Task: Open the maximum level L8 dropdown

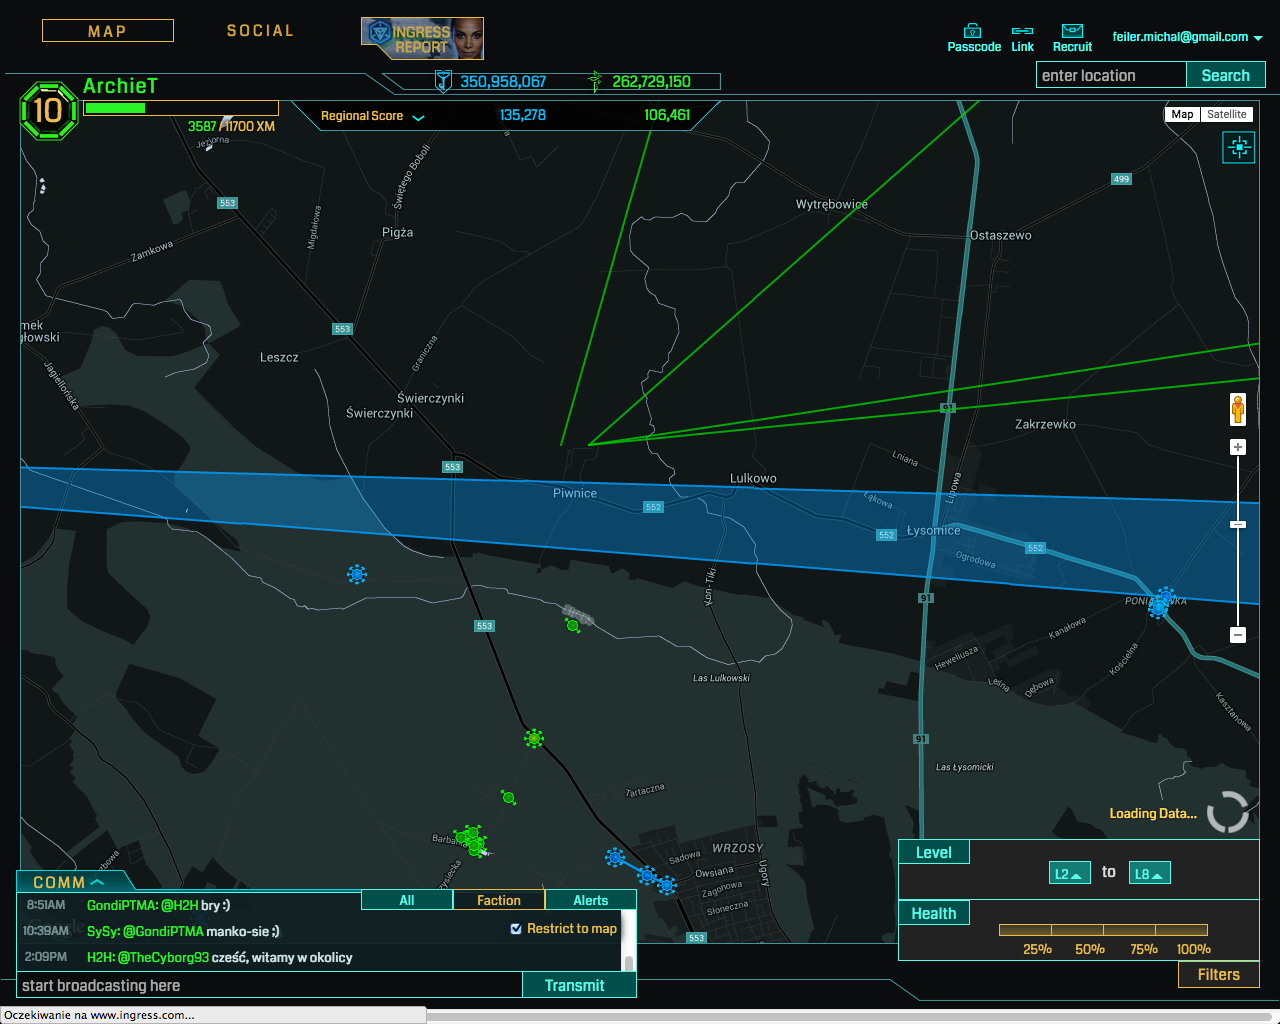Action: (x=1149, y=873)
